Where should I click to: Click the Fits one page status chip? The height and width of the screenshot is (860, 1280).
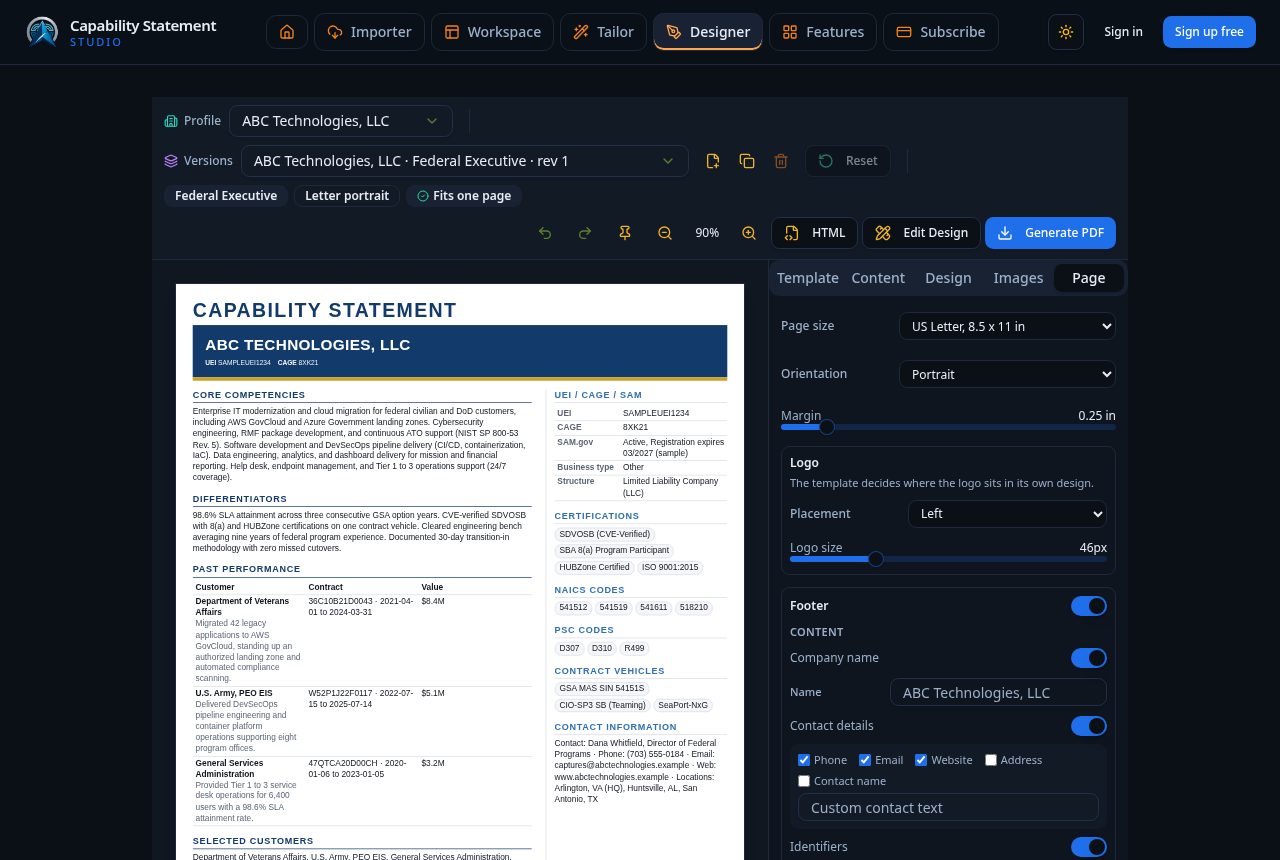point(464,196)
